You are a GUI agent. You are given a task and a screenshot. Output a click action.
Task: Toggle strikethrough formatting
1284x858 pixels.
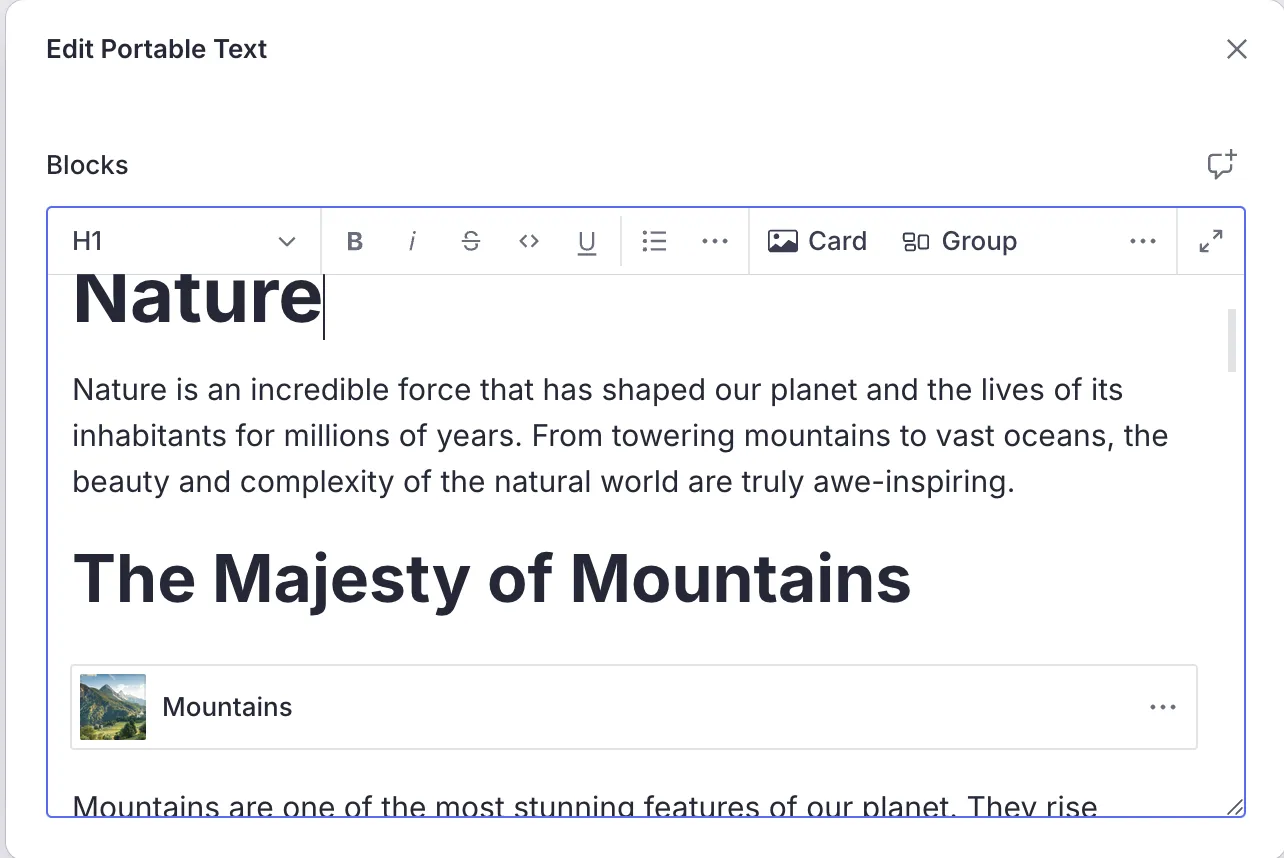(x=471, y=241)
